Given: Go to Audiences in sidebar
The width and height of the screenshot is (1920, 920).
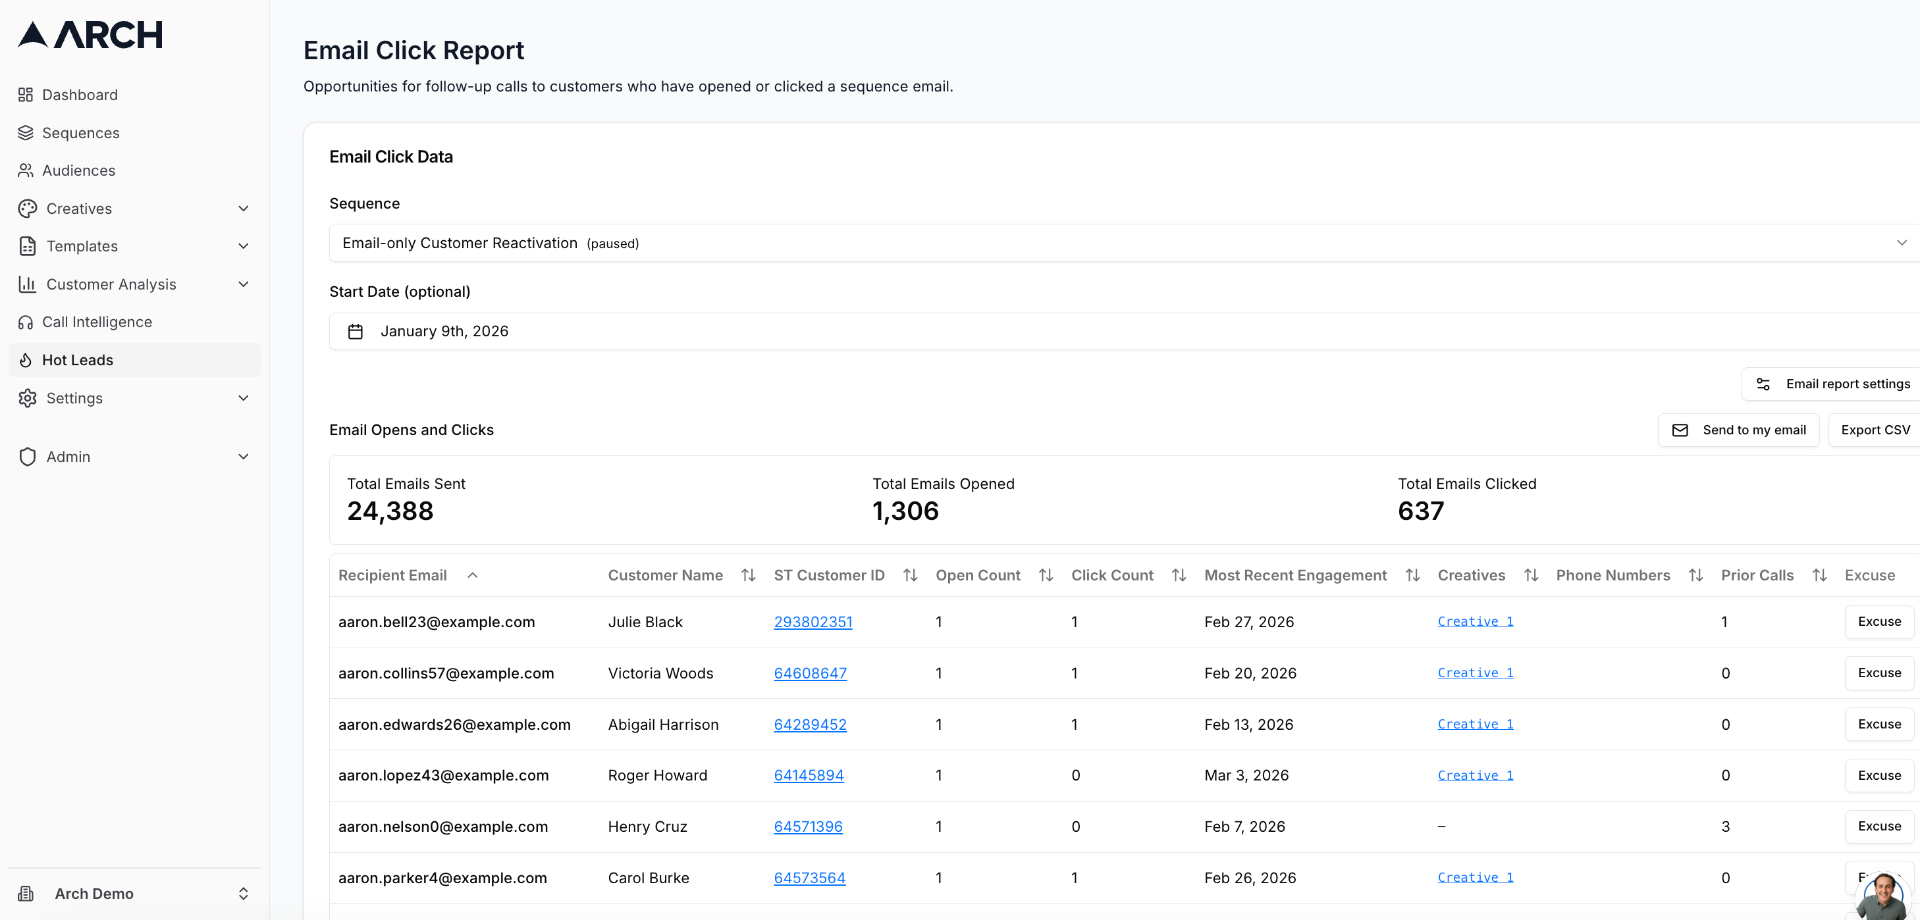Looking at the screenshot, I should (134, 171).
